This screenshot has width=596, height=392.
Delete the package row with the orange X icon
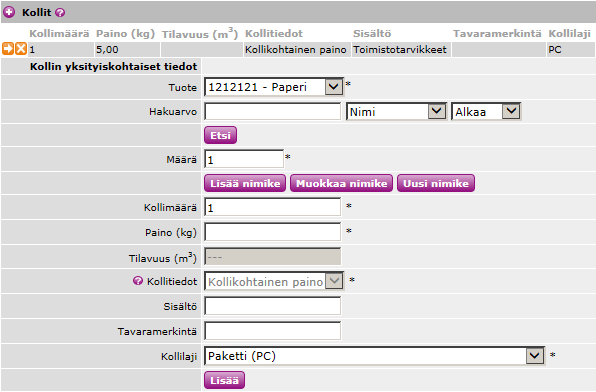pos(21,49)
